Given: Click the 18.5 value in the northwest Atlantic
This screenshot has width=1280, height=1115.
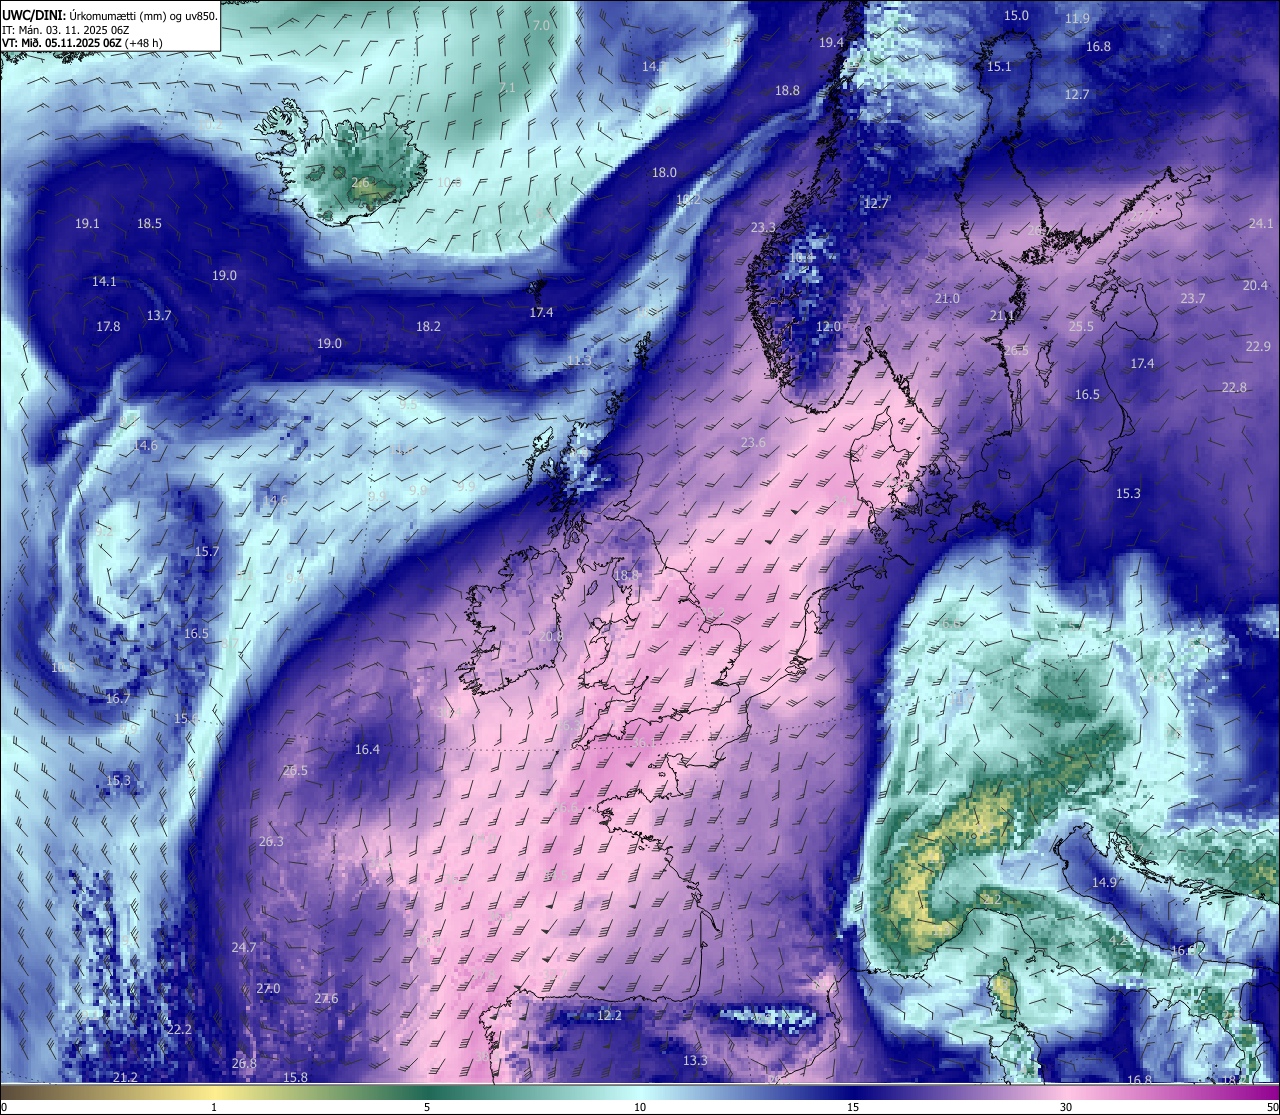Looking at the screenshot, I should [x=149, y=224].
